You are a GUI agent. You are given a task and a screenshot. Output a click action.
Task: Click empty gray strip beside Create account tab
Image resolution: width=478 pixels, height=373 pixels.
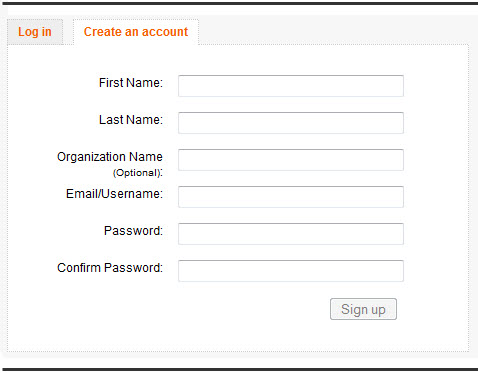pos(333,30)
